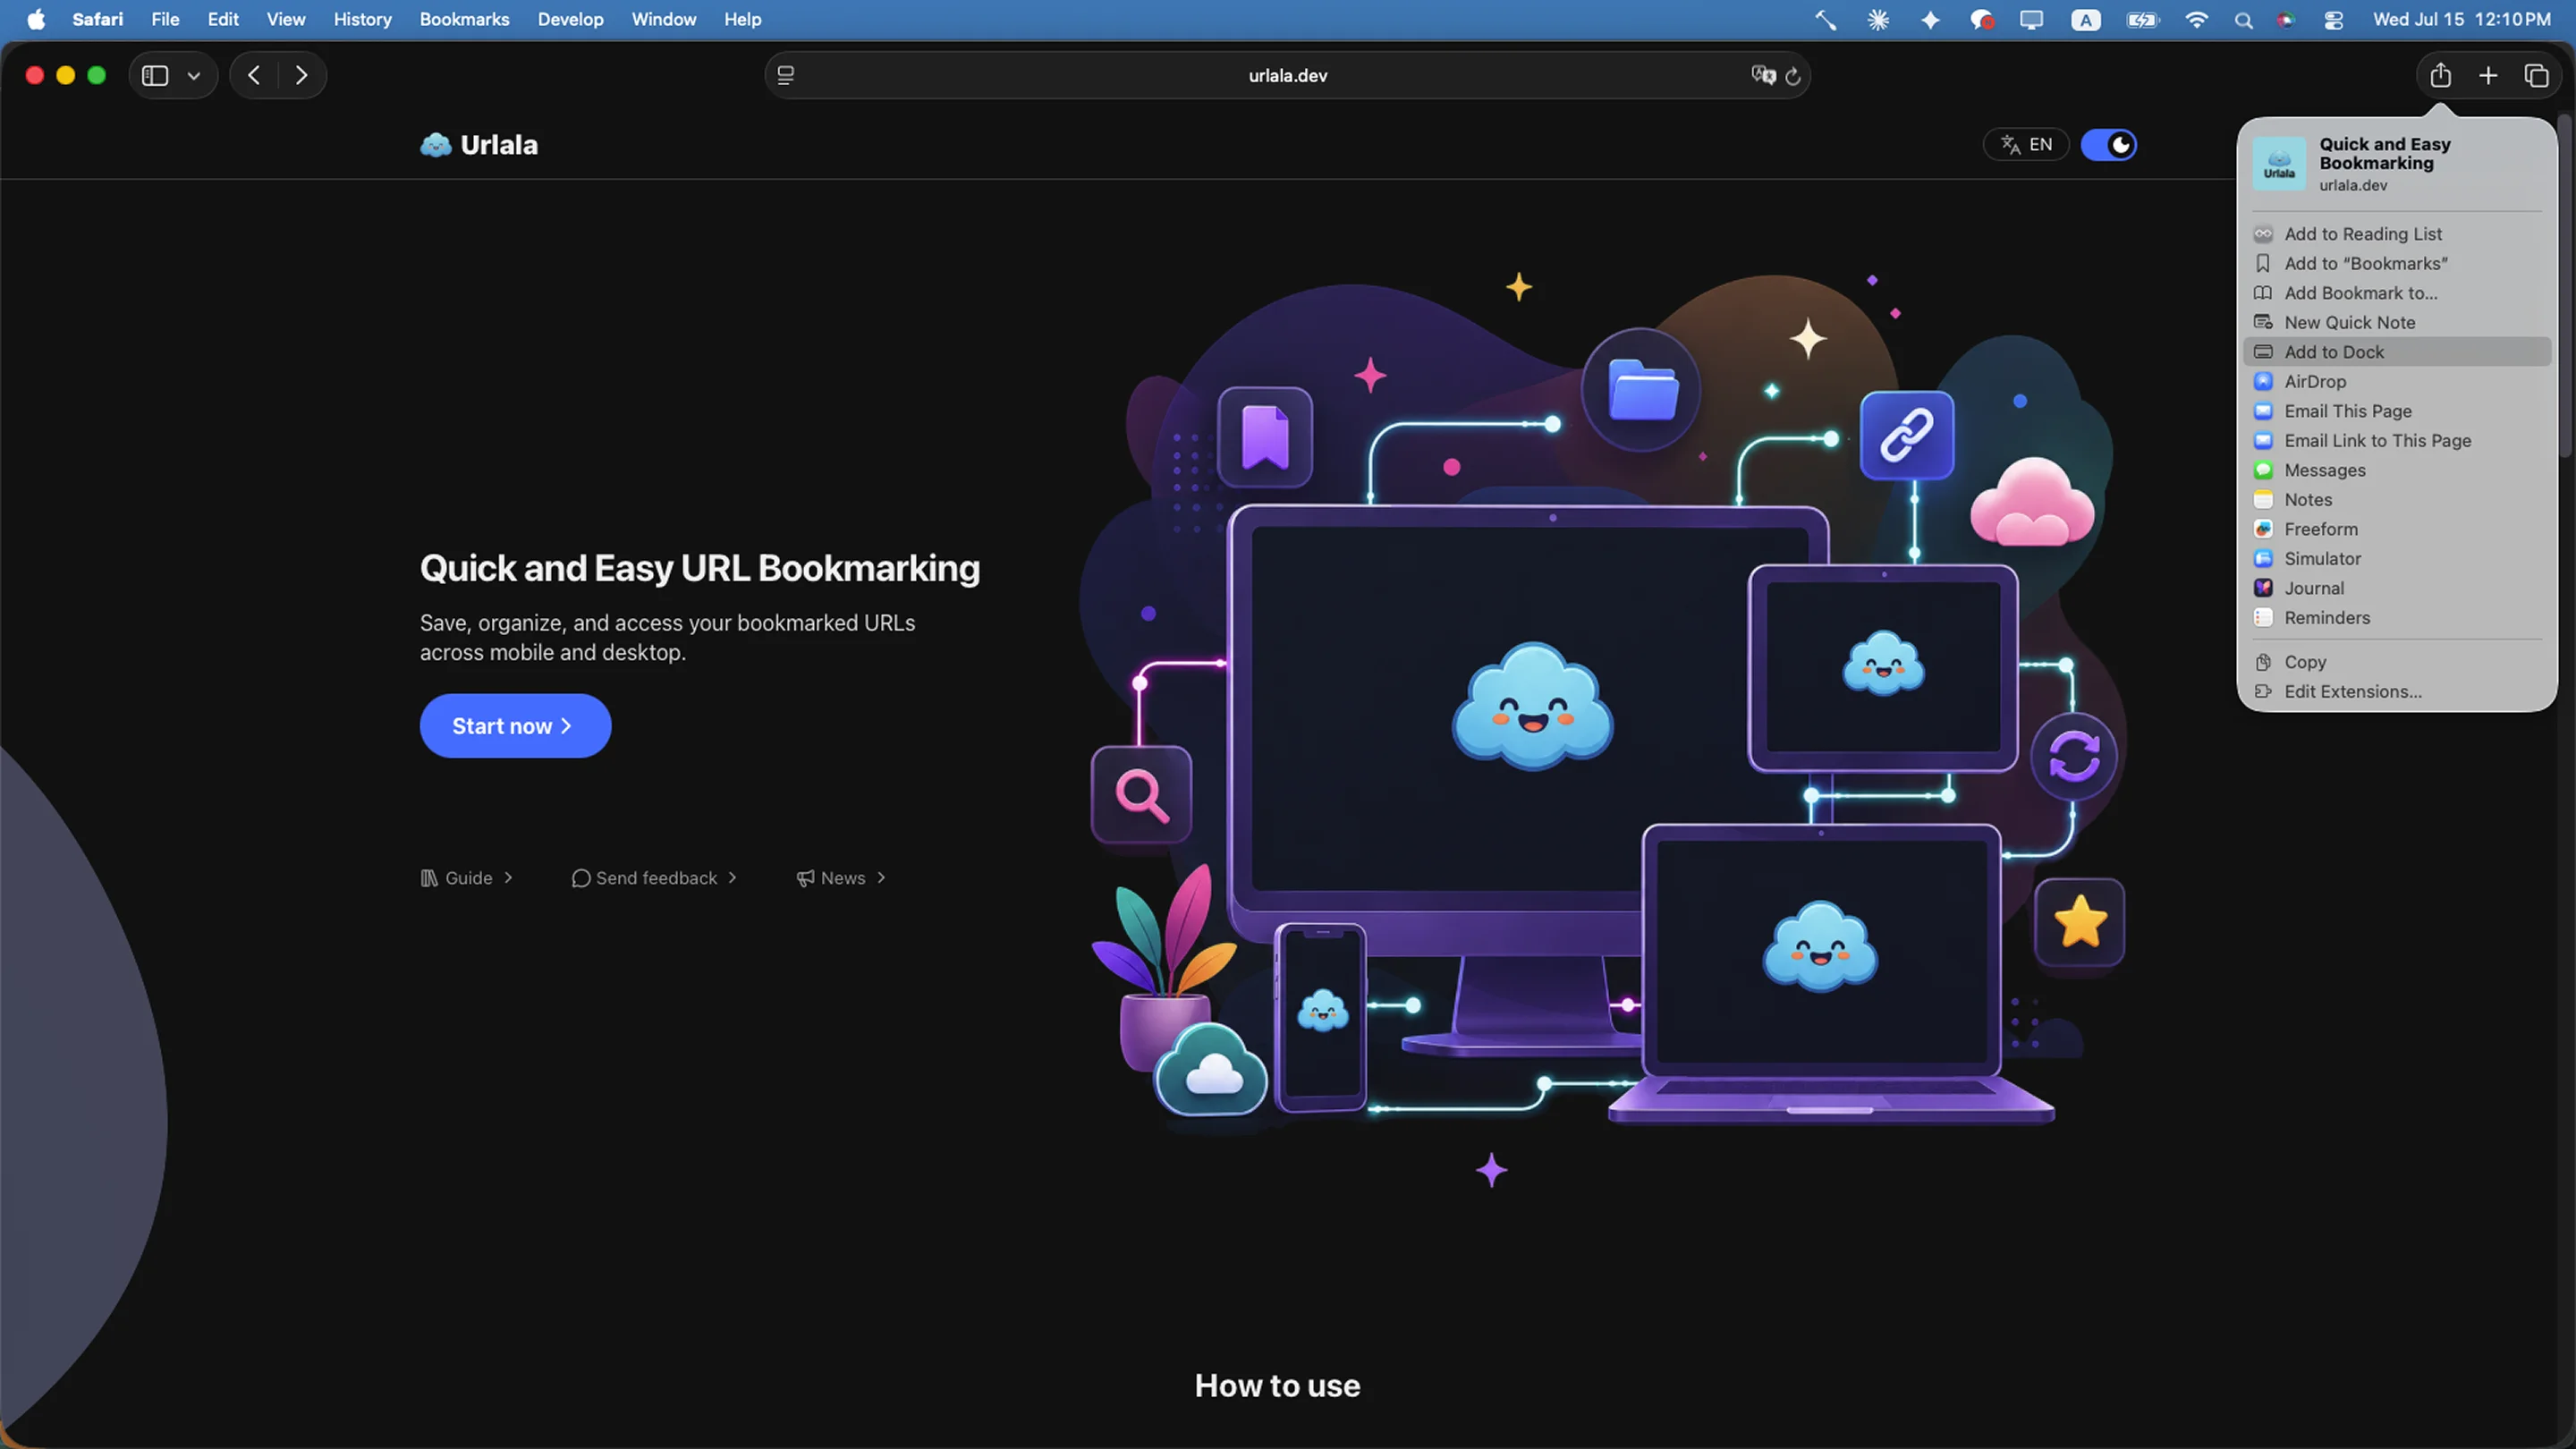The width and height of the screenshot is (2576, 1449).
Task: Reload the page with refresh icon
Action: click(1793, 76)
